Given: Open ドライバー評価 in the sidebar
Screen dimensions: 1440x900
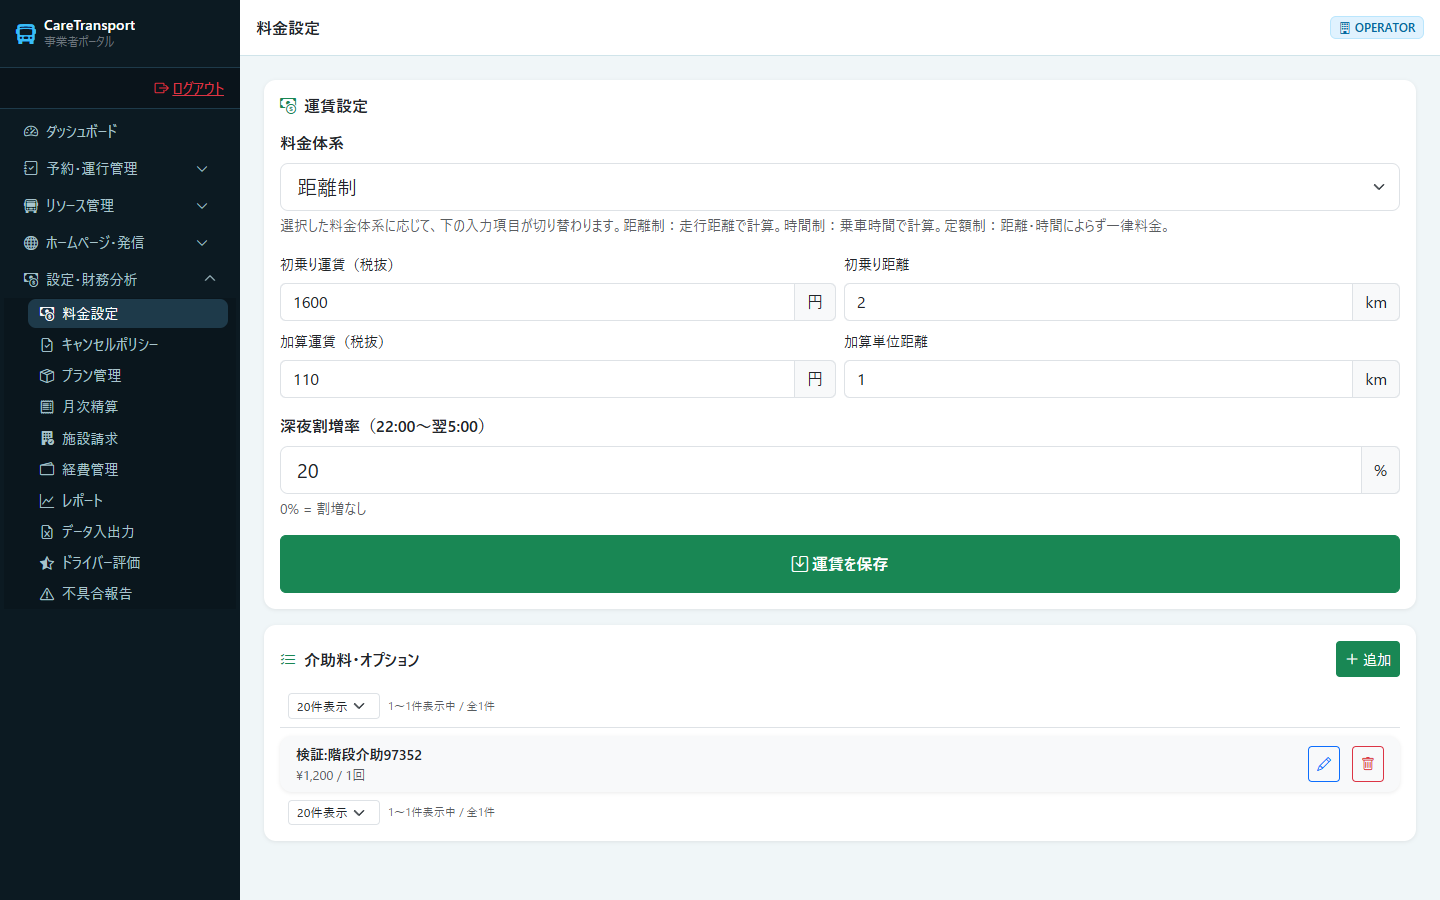Looking at the screenshot, I should click(128, 562).
